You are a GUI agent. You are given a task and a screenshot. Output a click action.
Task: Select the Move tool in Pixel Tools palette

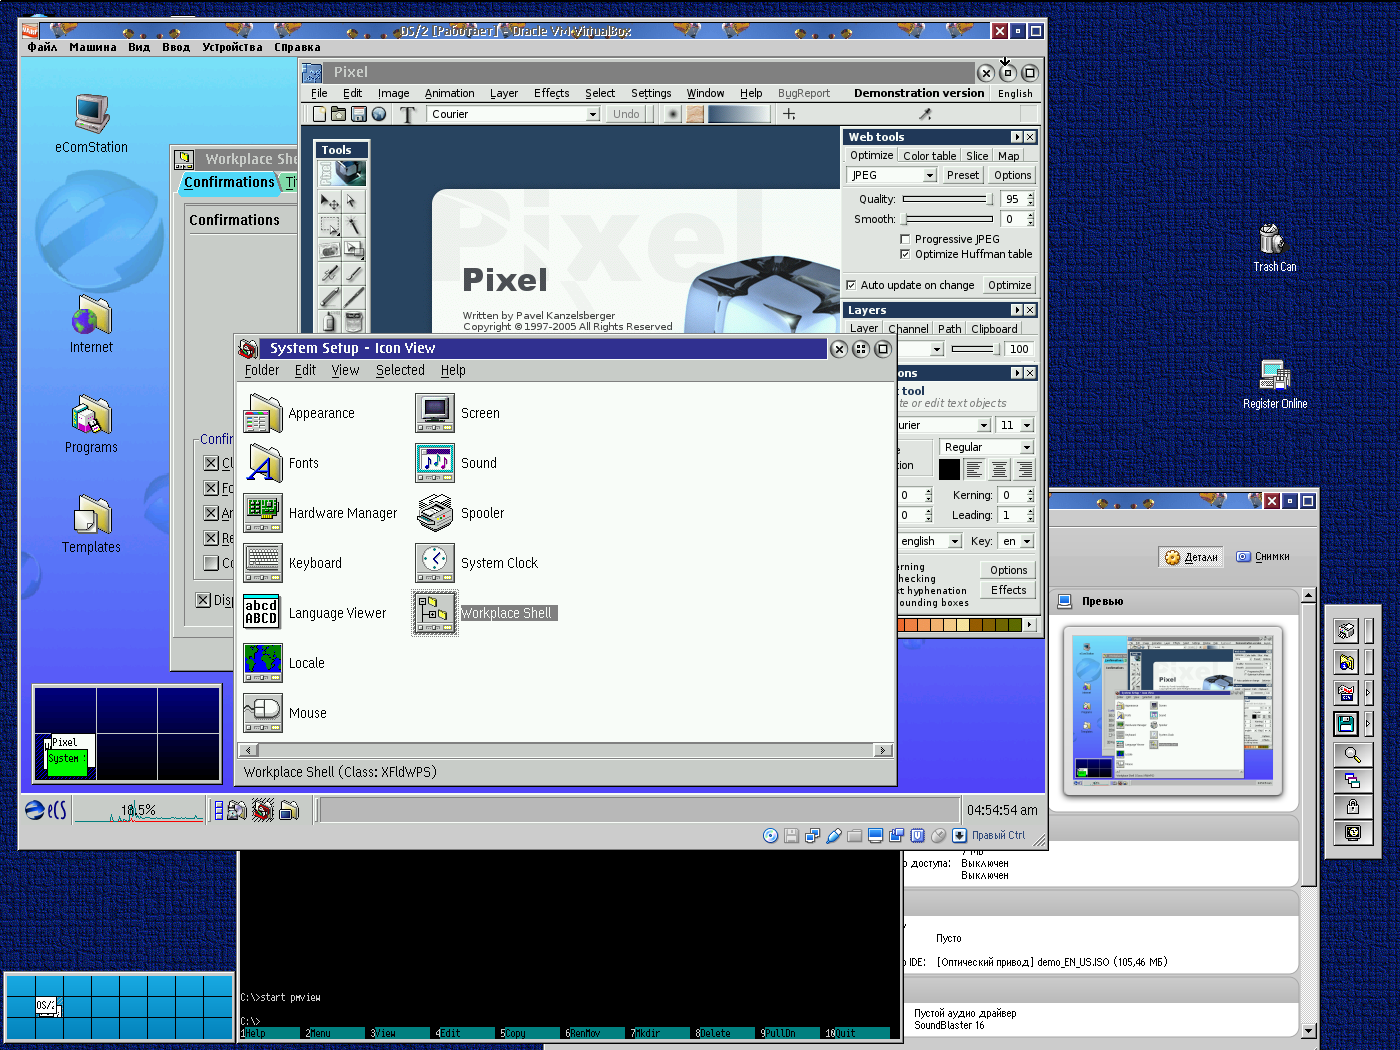(x=329, y=202)
